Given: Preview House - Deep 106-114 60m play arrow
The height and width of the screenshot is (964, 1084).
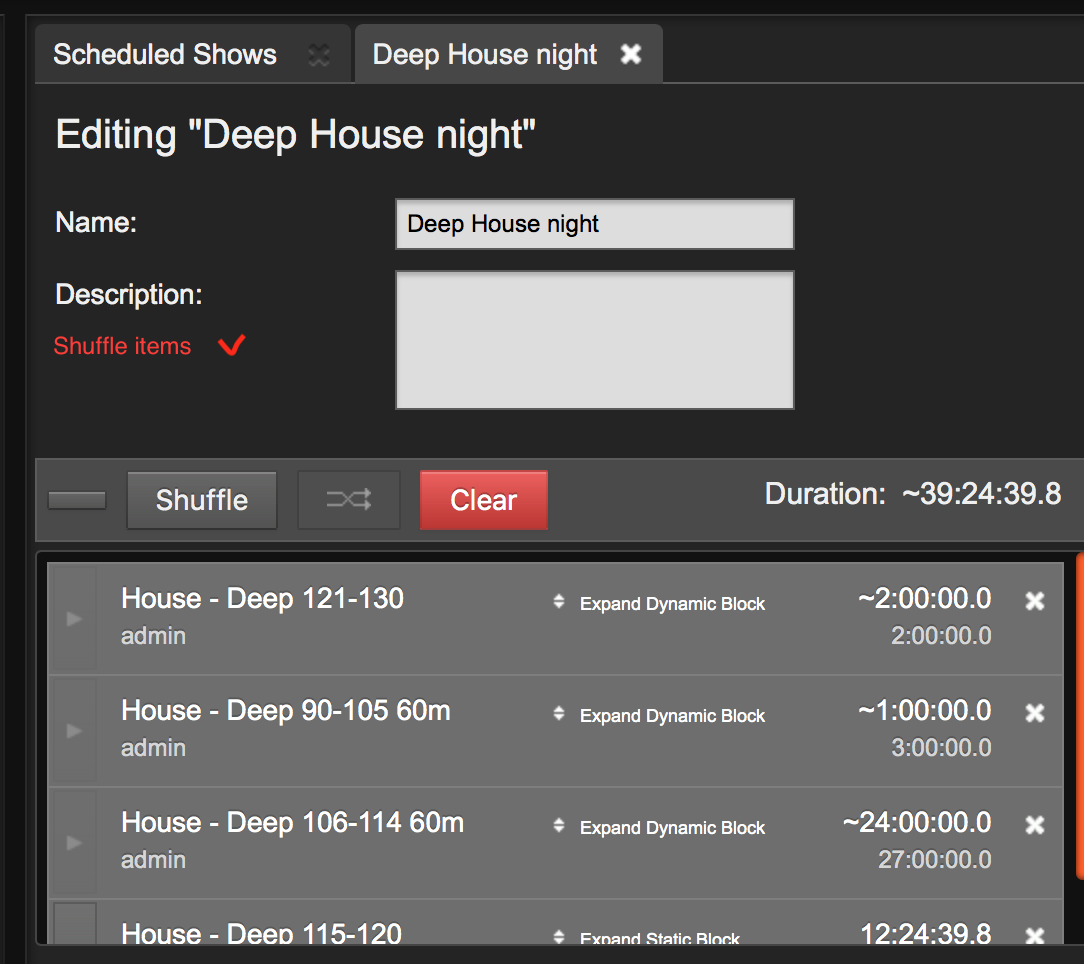Looking at the screenshot, I should pyautogui.click(x=74, y=842).
